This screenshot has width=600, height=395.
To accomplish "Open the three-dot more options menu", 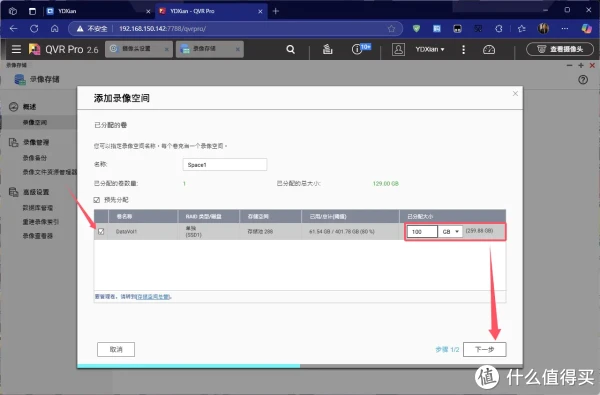I will click(x=463, y=49).
